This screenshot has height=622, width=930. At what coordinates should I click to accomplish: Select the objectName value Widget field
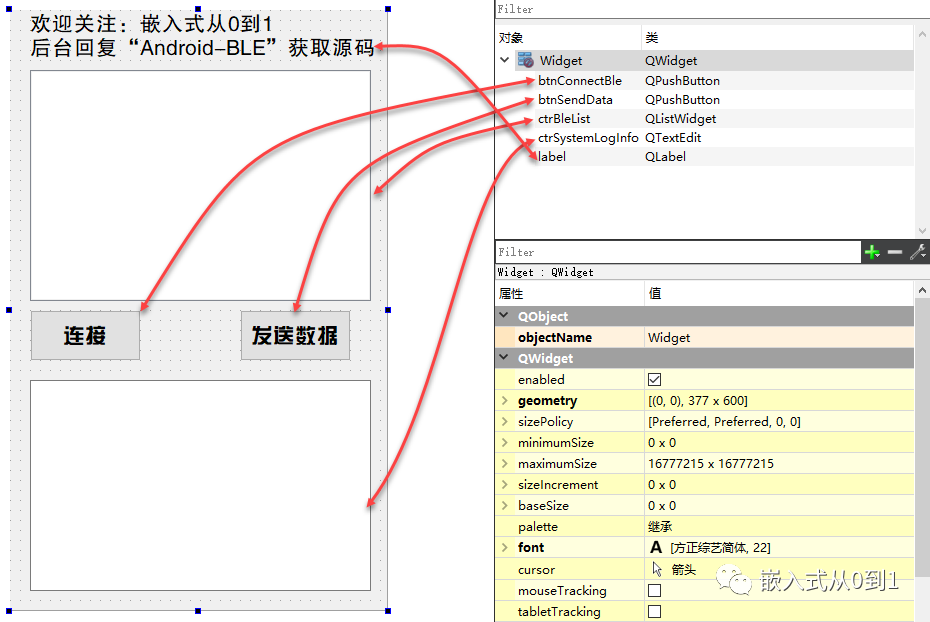pyautogui.click(x=779, y=337)
